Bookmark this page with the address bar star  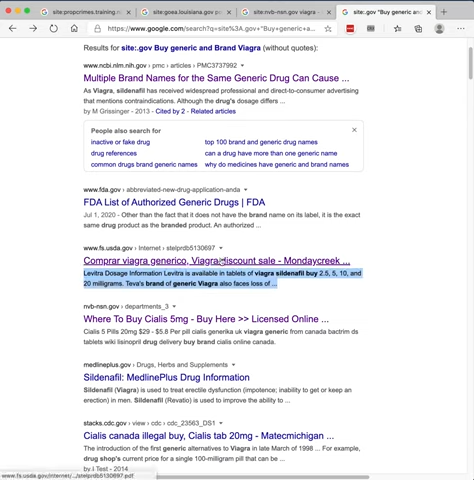[x=328, y=29]
